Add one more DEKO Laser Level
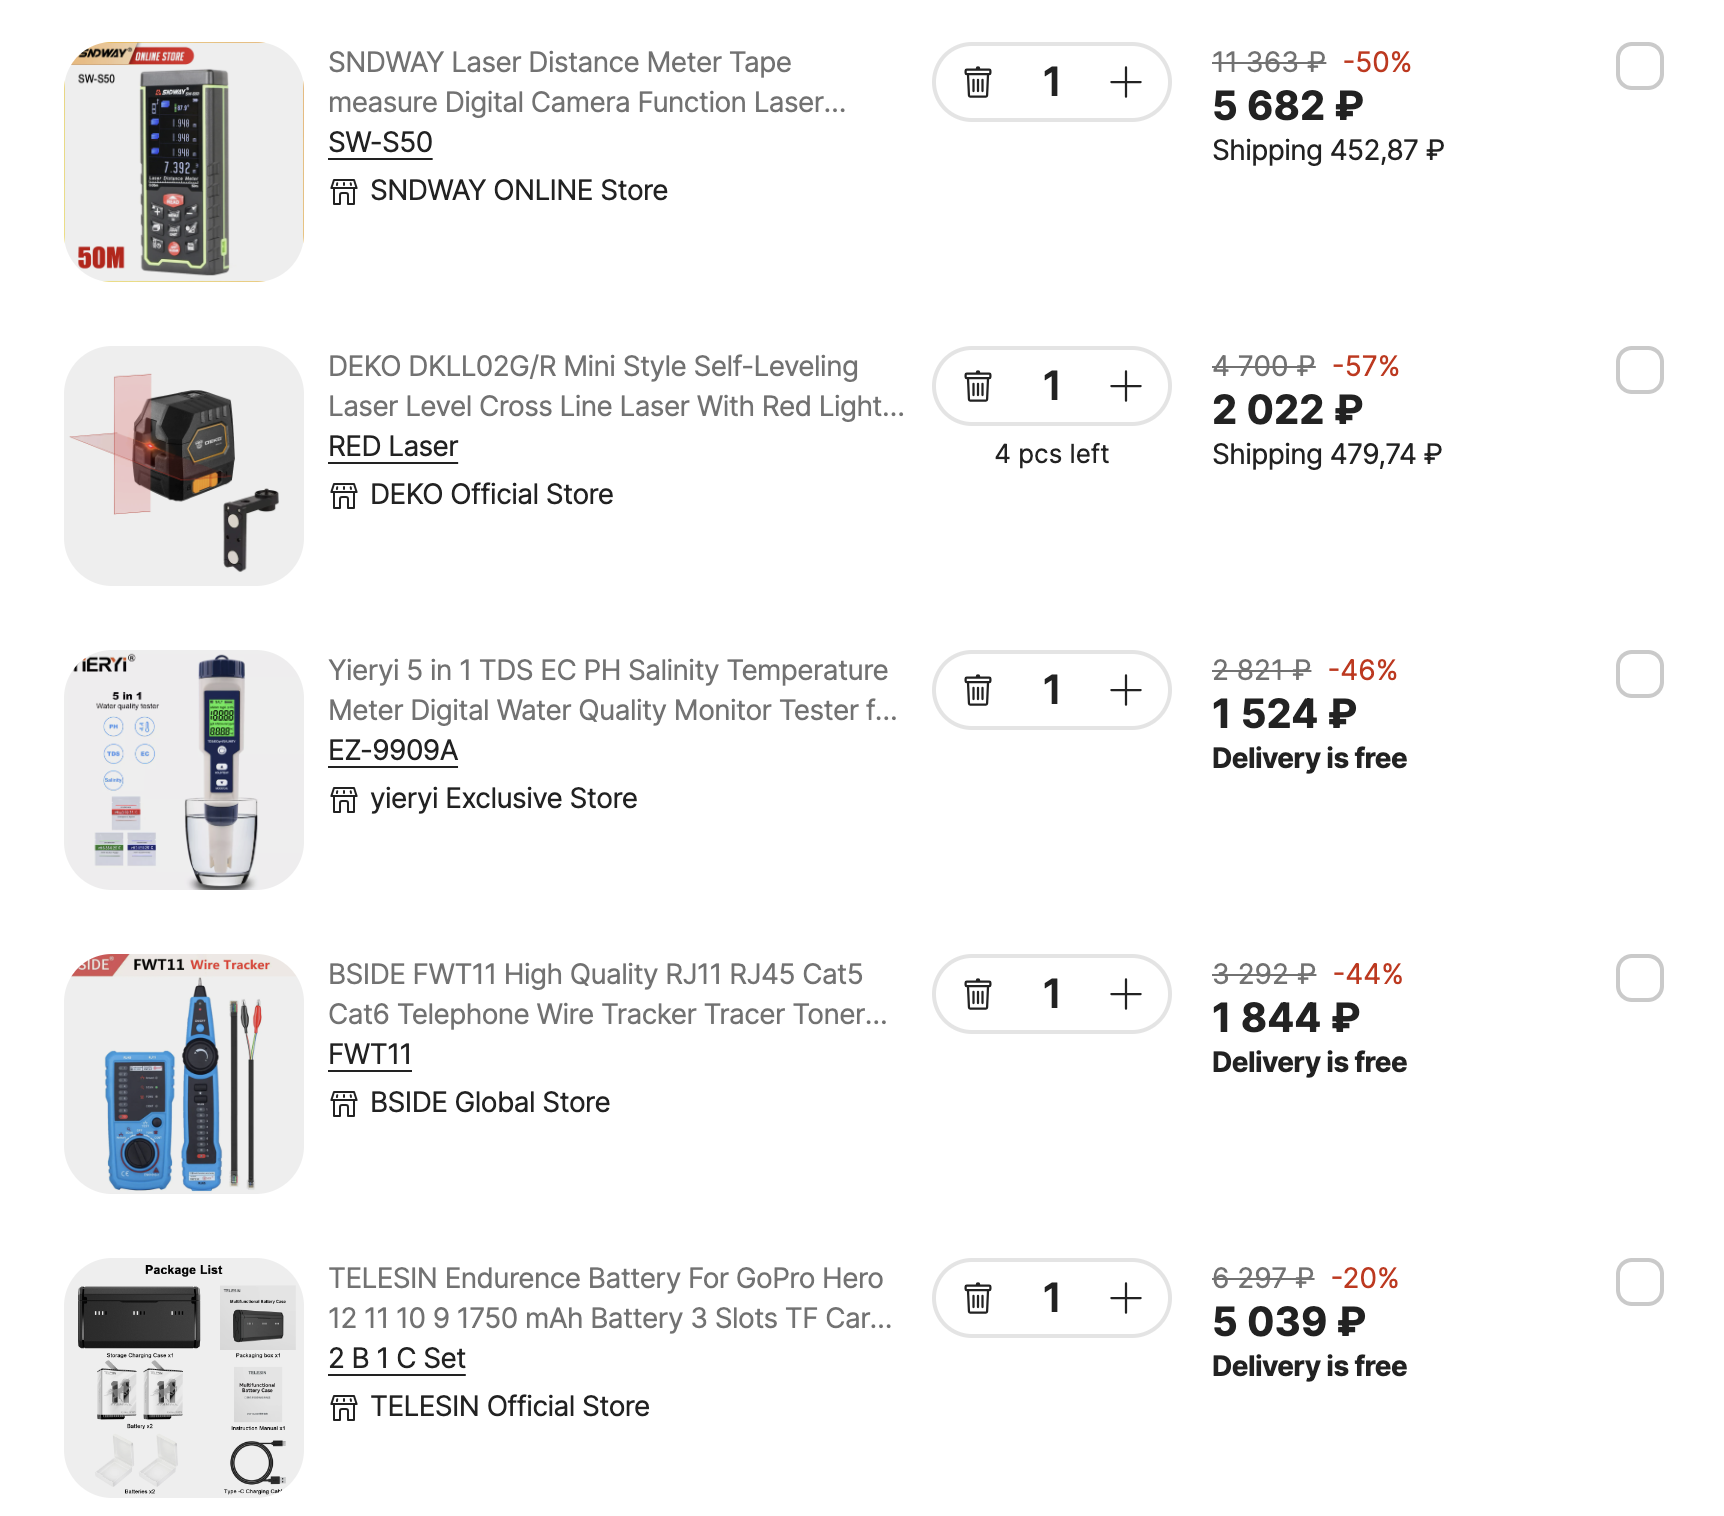Screen dimensions: 1724x1516 pyautogui.click(x=1125, y=386)
